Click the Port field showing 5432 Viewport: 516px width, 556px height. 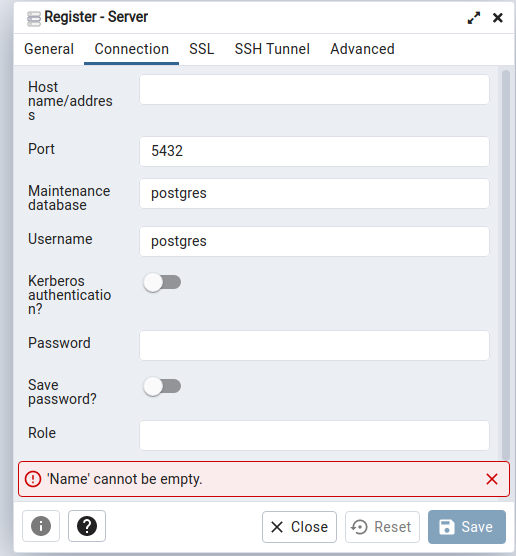315,151
